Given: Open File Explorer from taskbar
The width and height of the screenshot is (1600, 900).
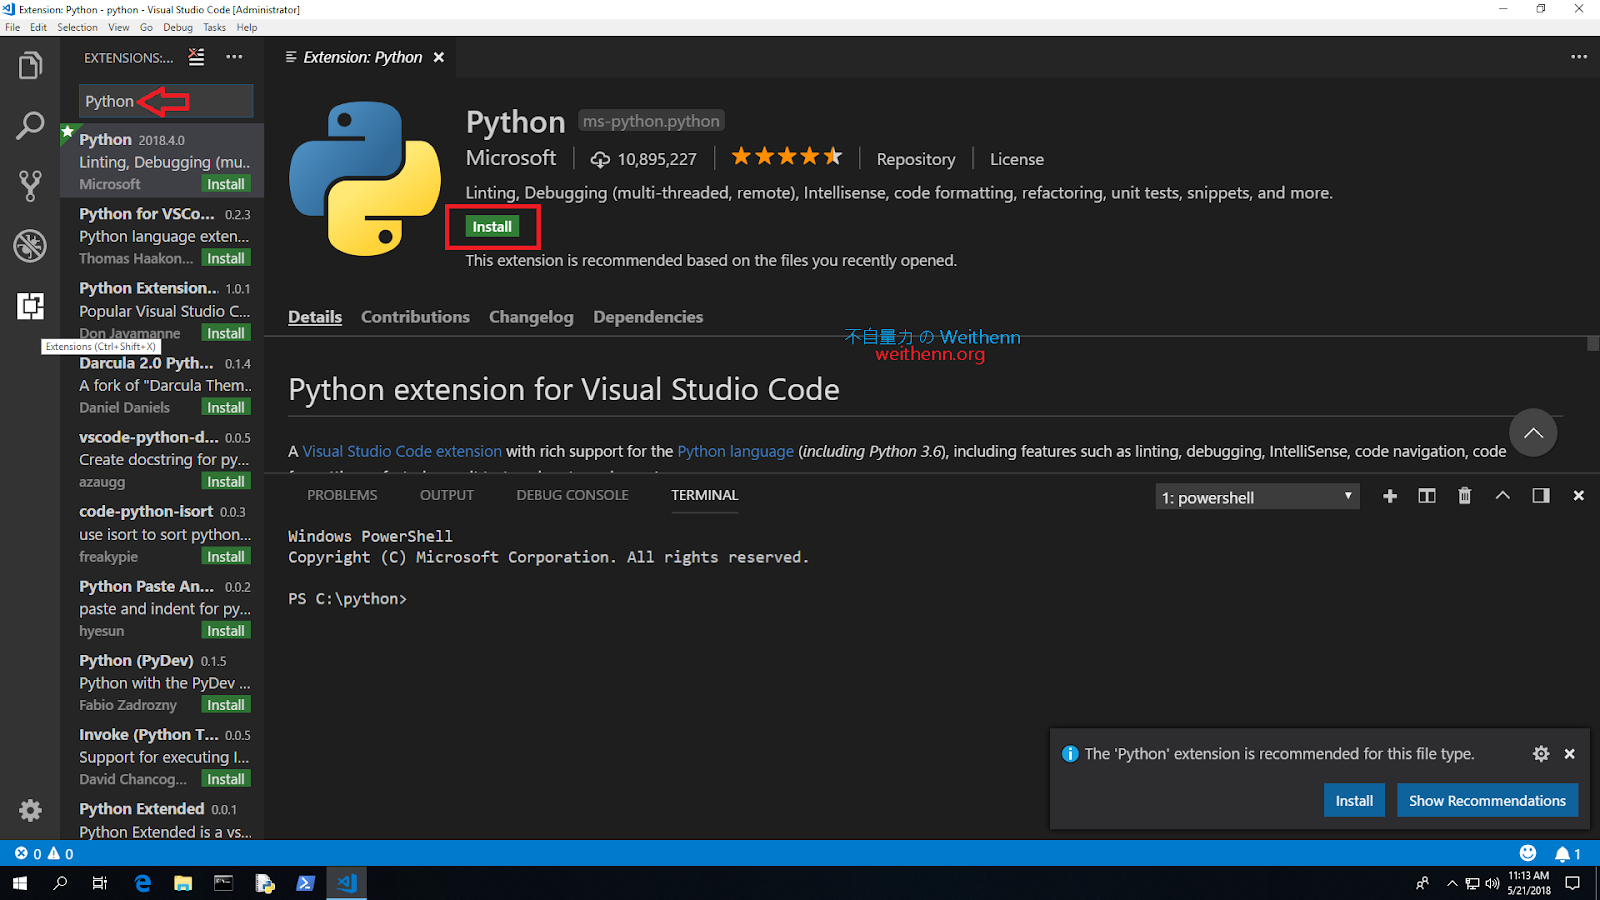Looking at the screenshot, I should 183,883.
